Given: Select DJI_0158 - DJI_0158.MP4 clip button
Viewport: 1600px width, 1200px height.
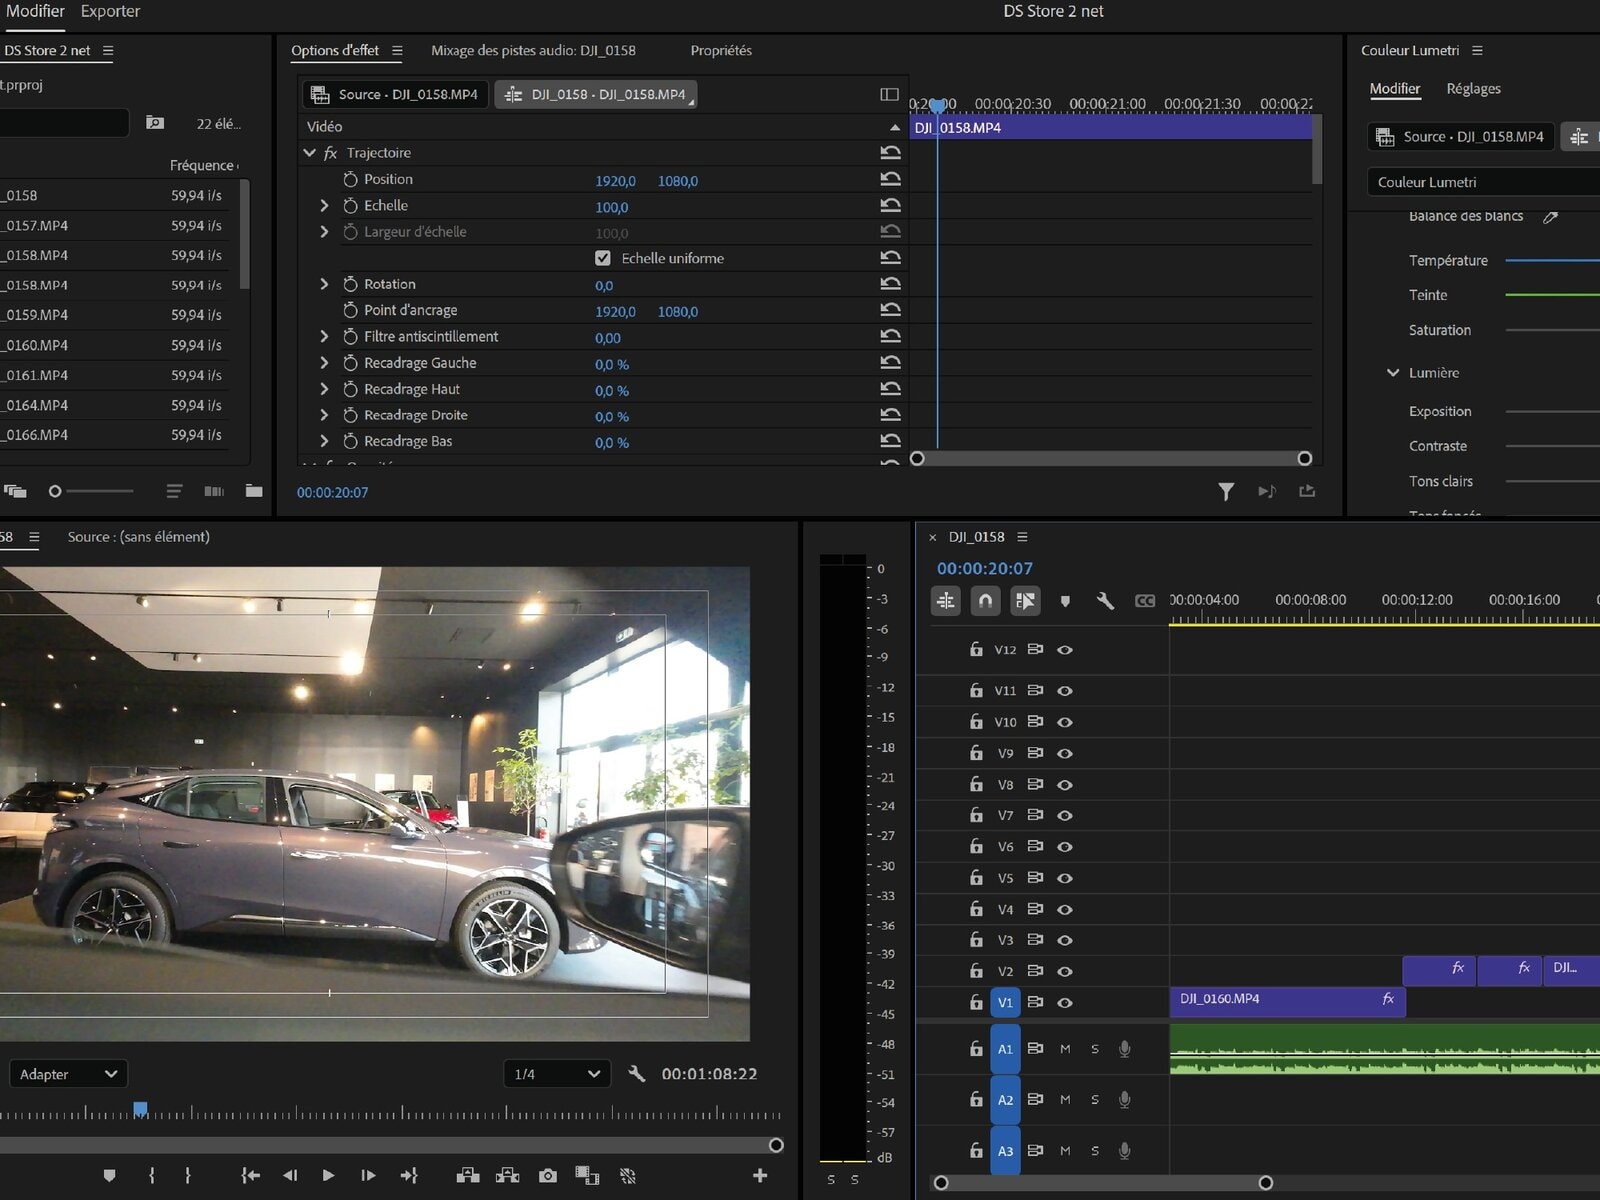Looking at the screenshot, I should 596,94.
